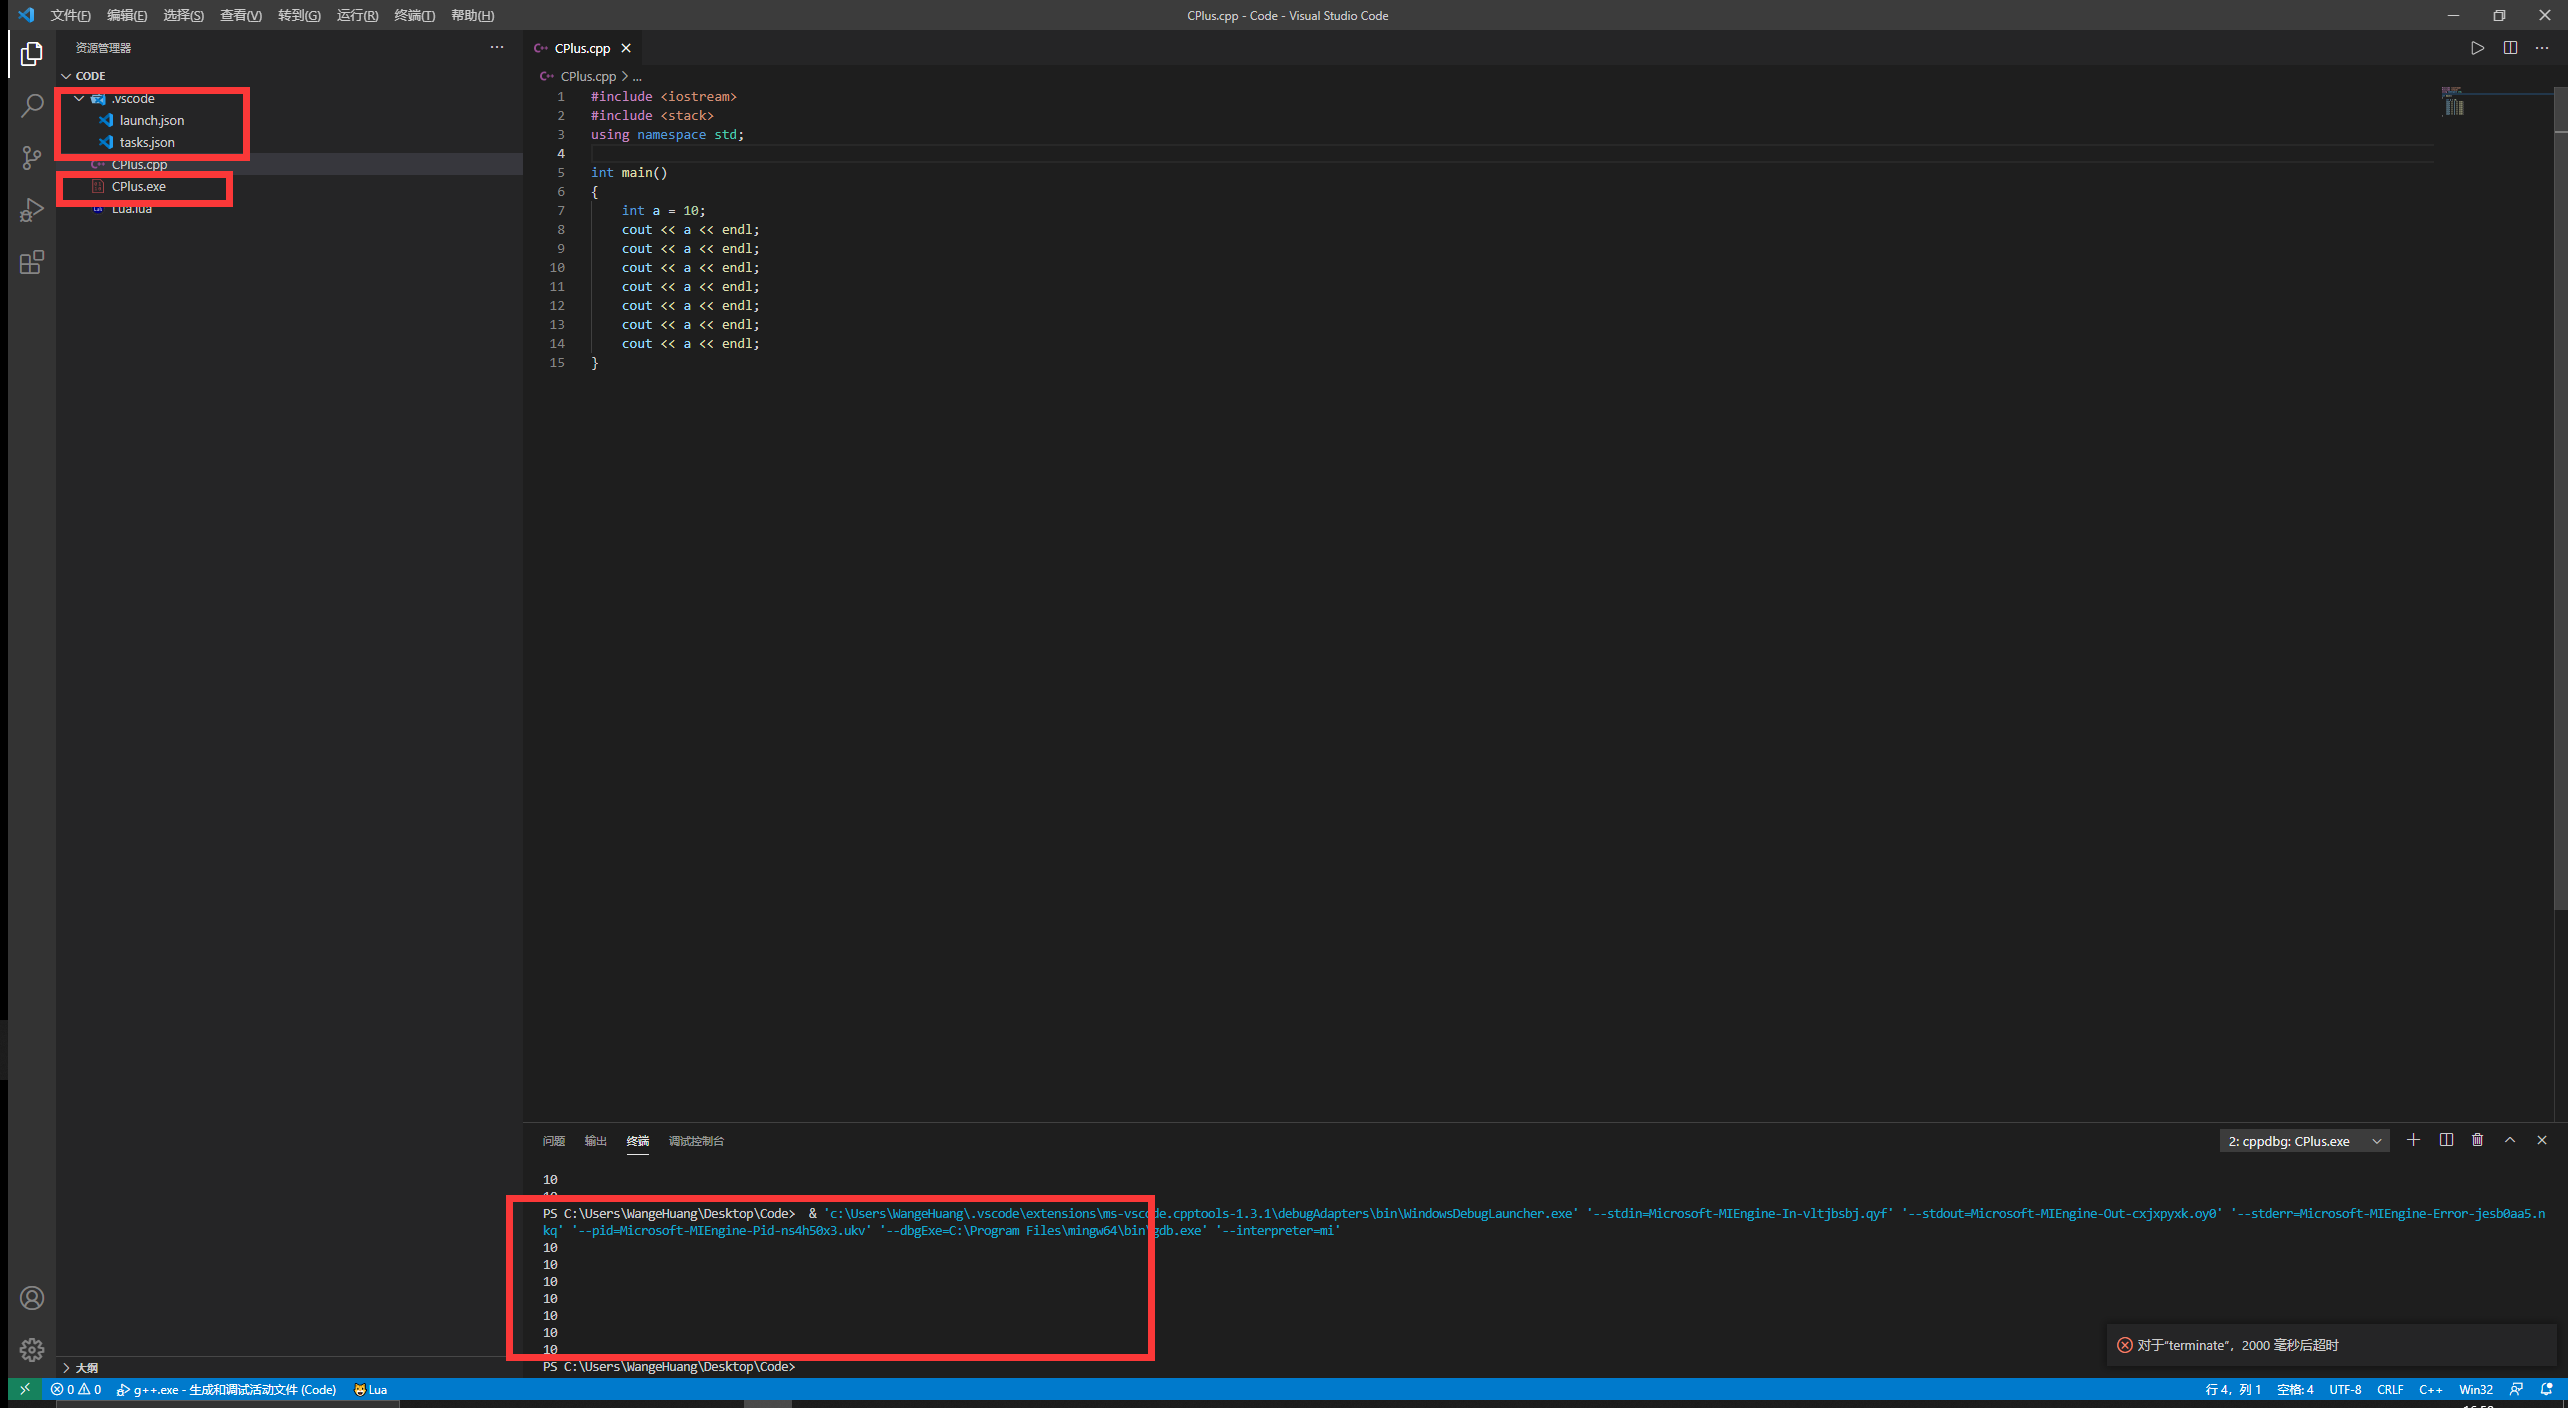Image resolution: width=2568 pixels, height=1408 pixels.
Task: Split the editor to the right
Action: click(2510, 48)
